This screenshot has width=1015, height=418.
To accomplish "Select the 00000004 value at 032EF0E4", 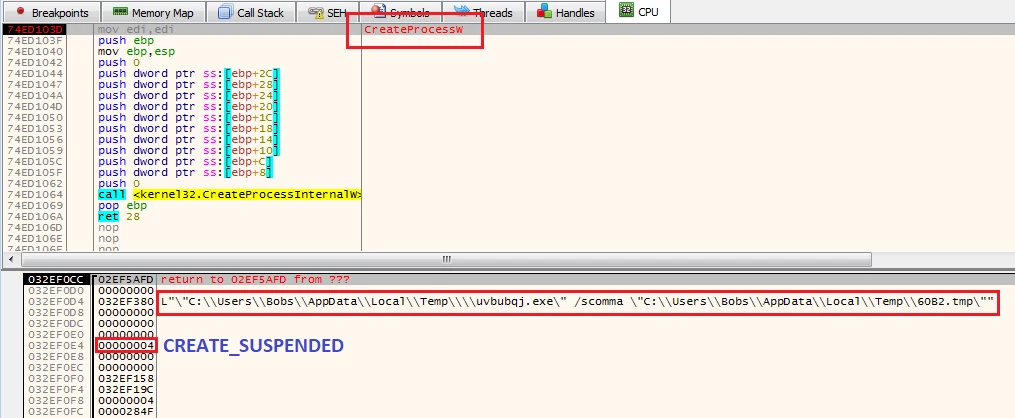I will 125,346.
